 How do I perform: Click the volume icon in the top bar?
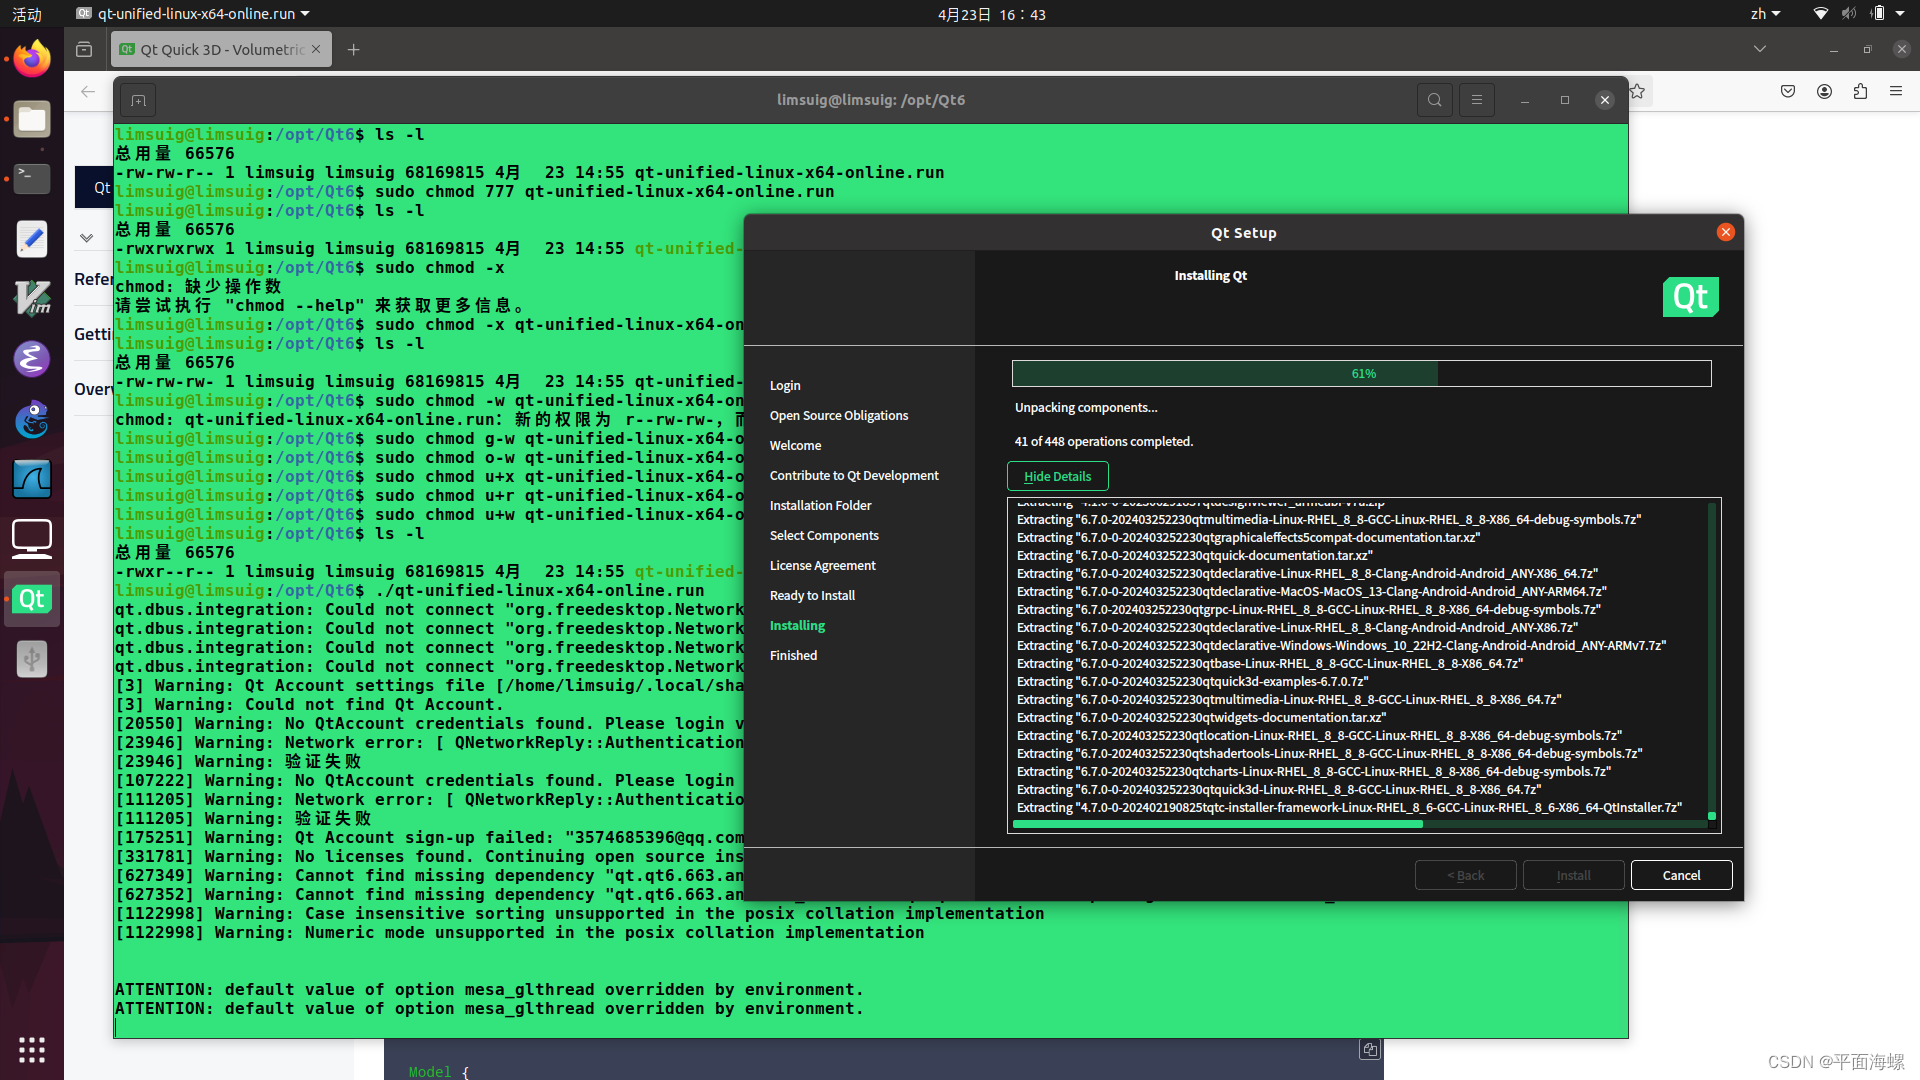(1848, 14)
